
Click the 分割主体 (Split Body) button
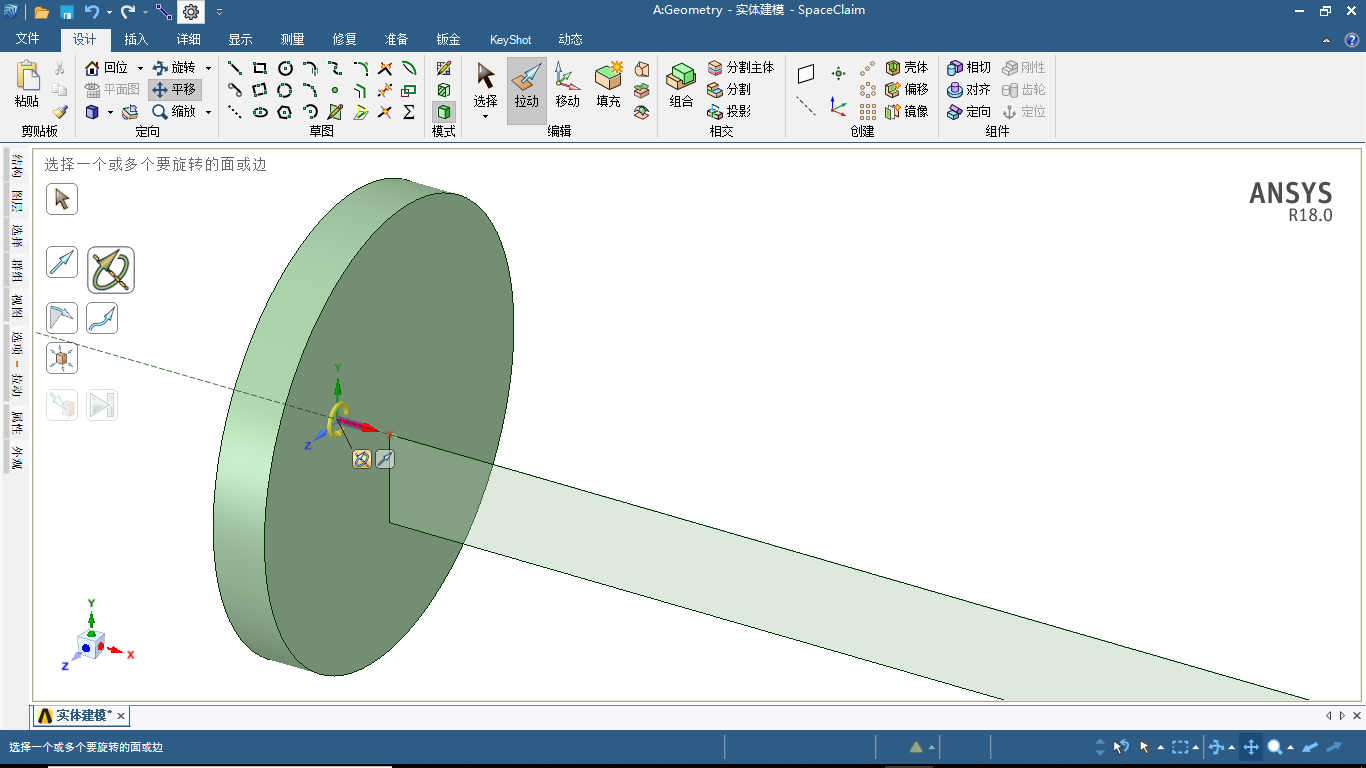[x=740, y=67]
